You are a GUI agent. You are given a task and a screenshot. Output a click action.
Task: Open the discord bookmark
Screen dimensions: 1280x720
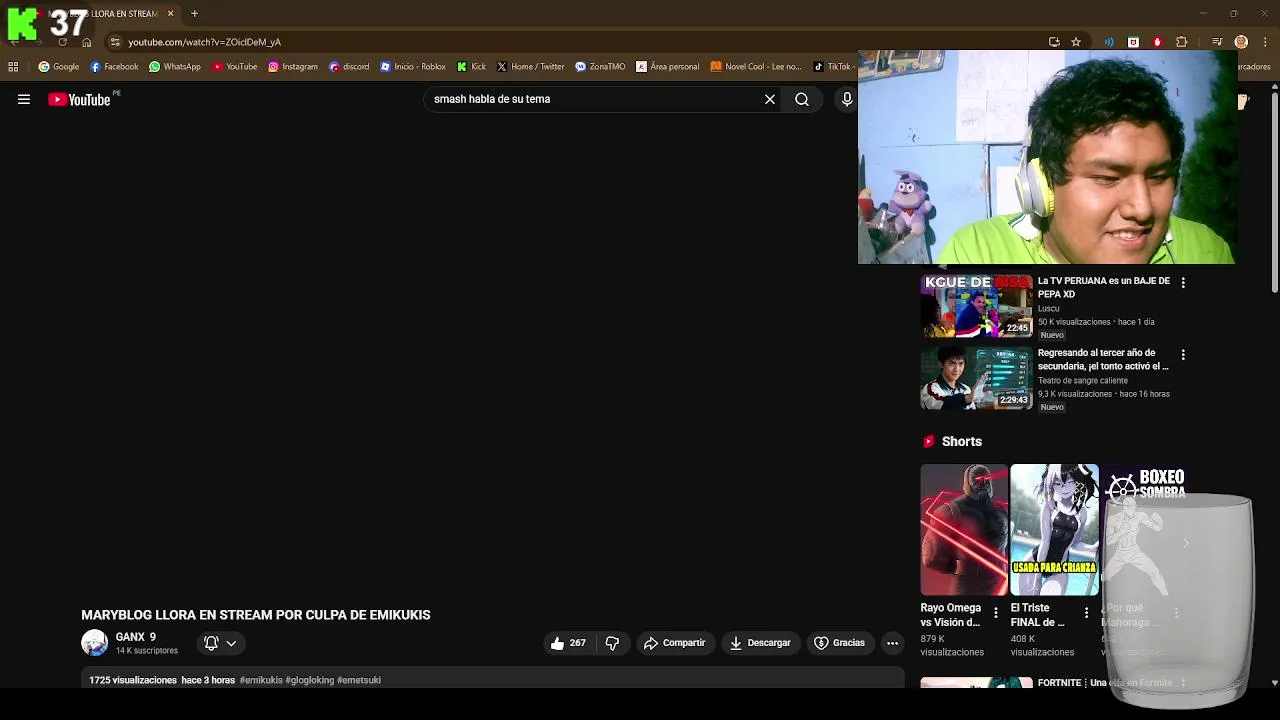tap(349, 67)
